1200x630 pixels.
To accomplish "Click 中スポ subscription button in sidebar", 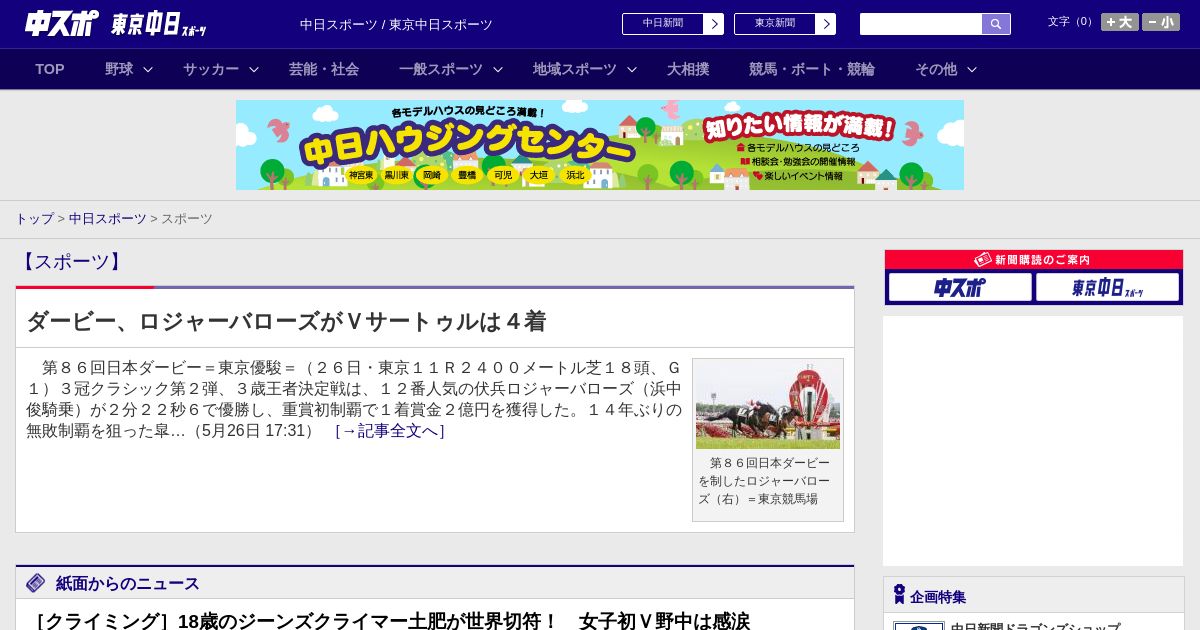I will coord(960,287).
